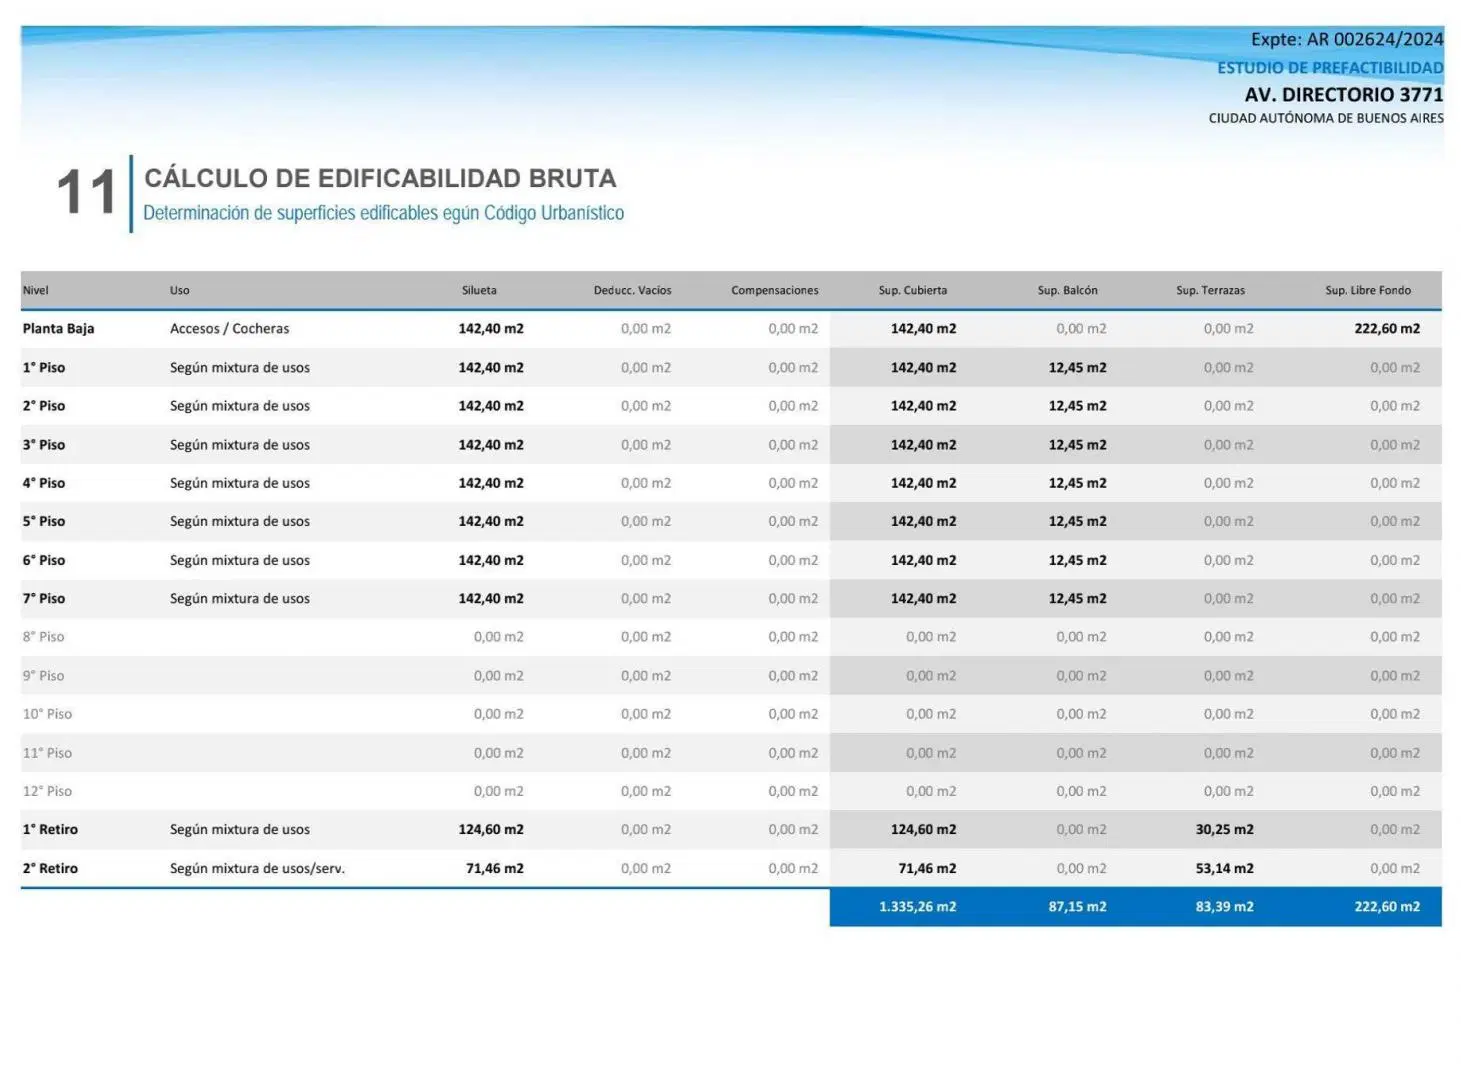Screen dimensions: 1461x1080
Task: Click the Nivel column header
Action: coord(36,290)
